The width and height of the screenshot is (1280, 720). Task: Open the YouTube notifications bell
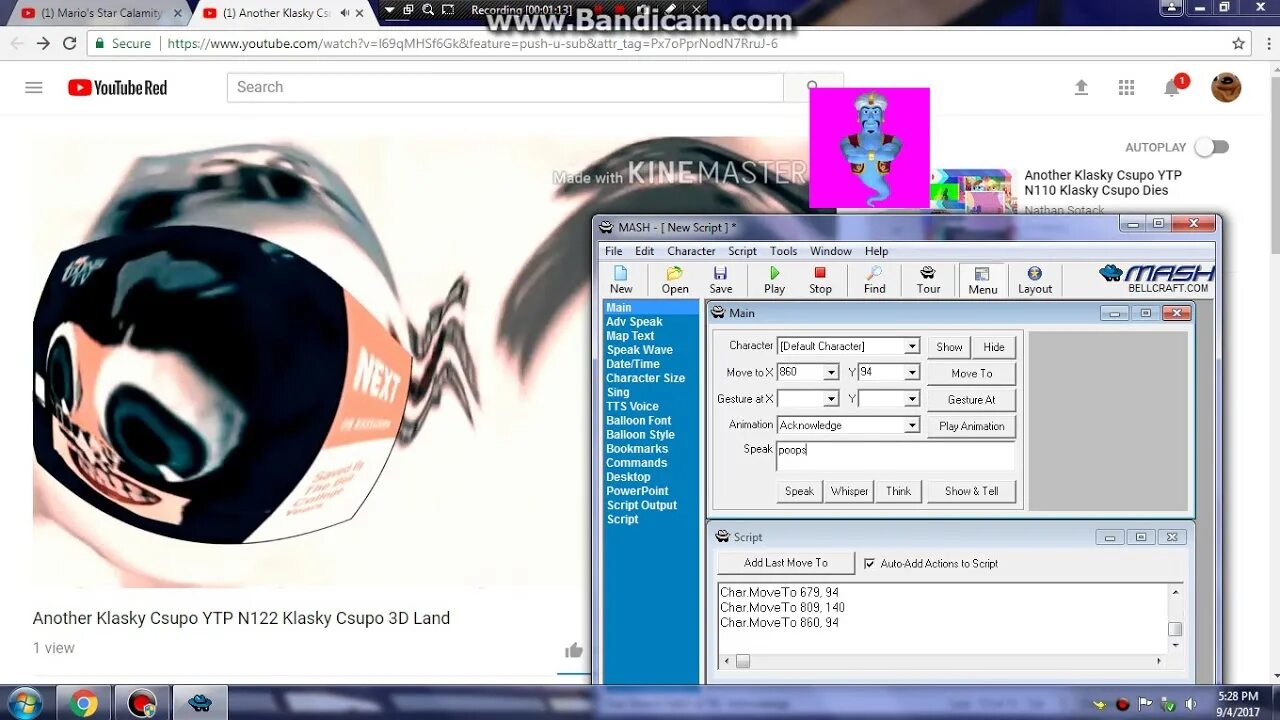pyautogui.click(x=1172, y=88)
